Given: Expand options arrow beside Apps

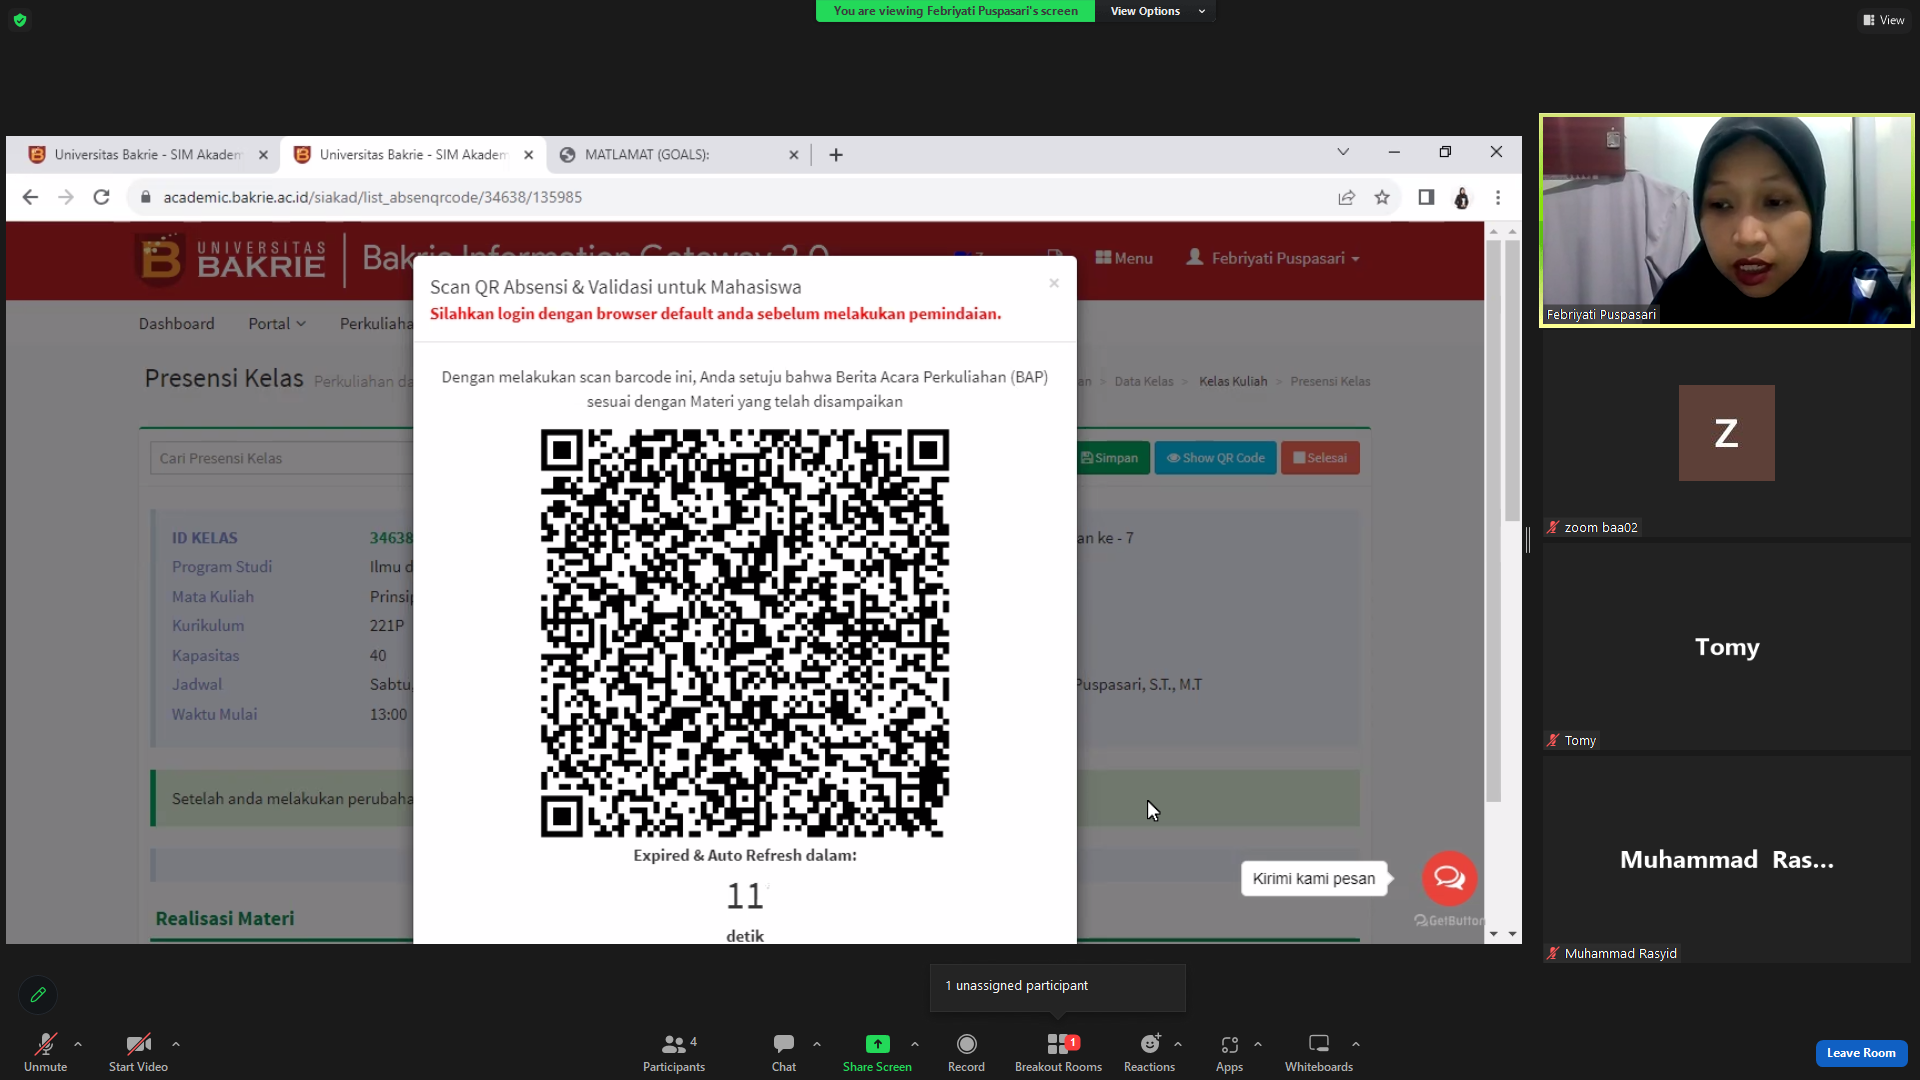Looking at the screenshot, I should point(1258,1044).
